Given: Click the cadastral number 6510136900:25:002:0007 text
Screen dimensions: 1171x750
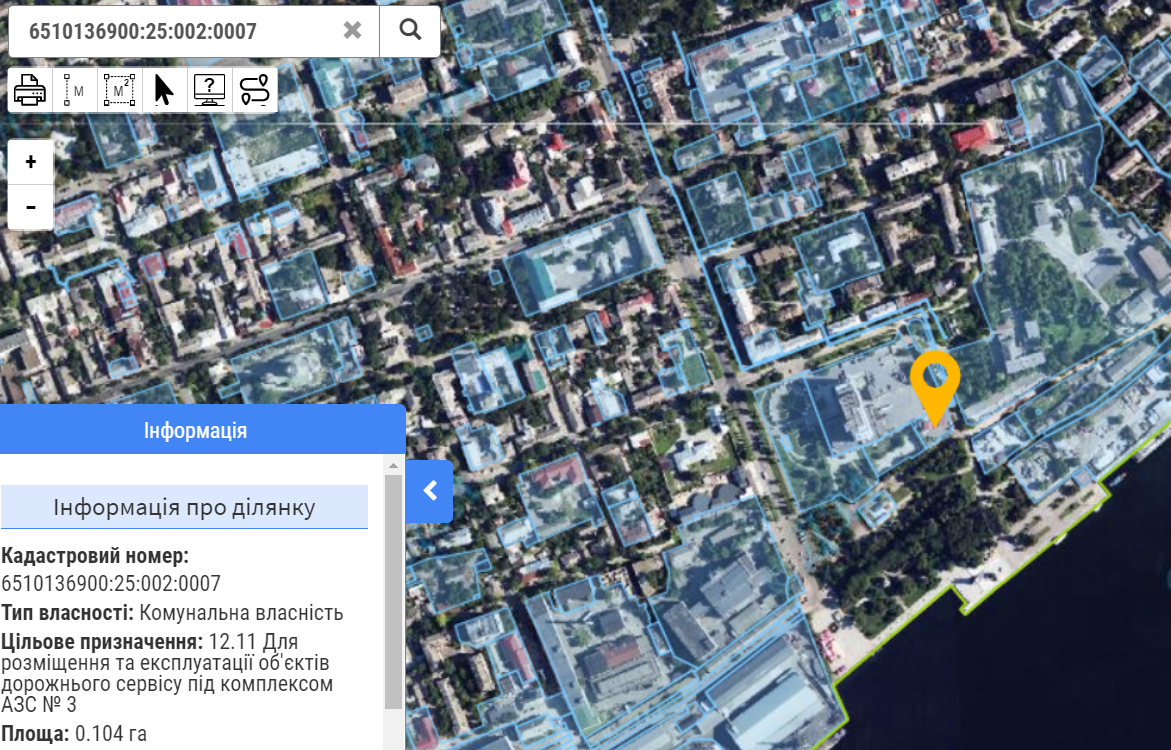Looking at the screenshot, I should [111, 583].
